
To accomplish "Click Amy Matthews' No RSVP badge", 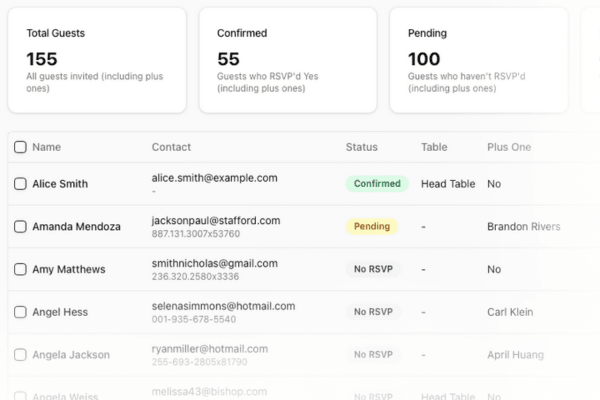I will click(372, 269).
